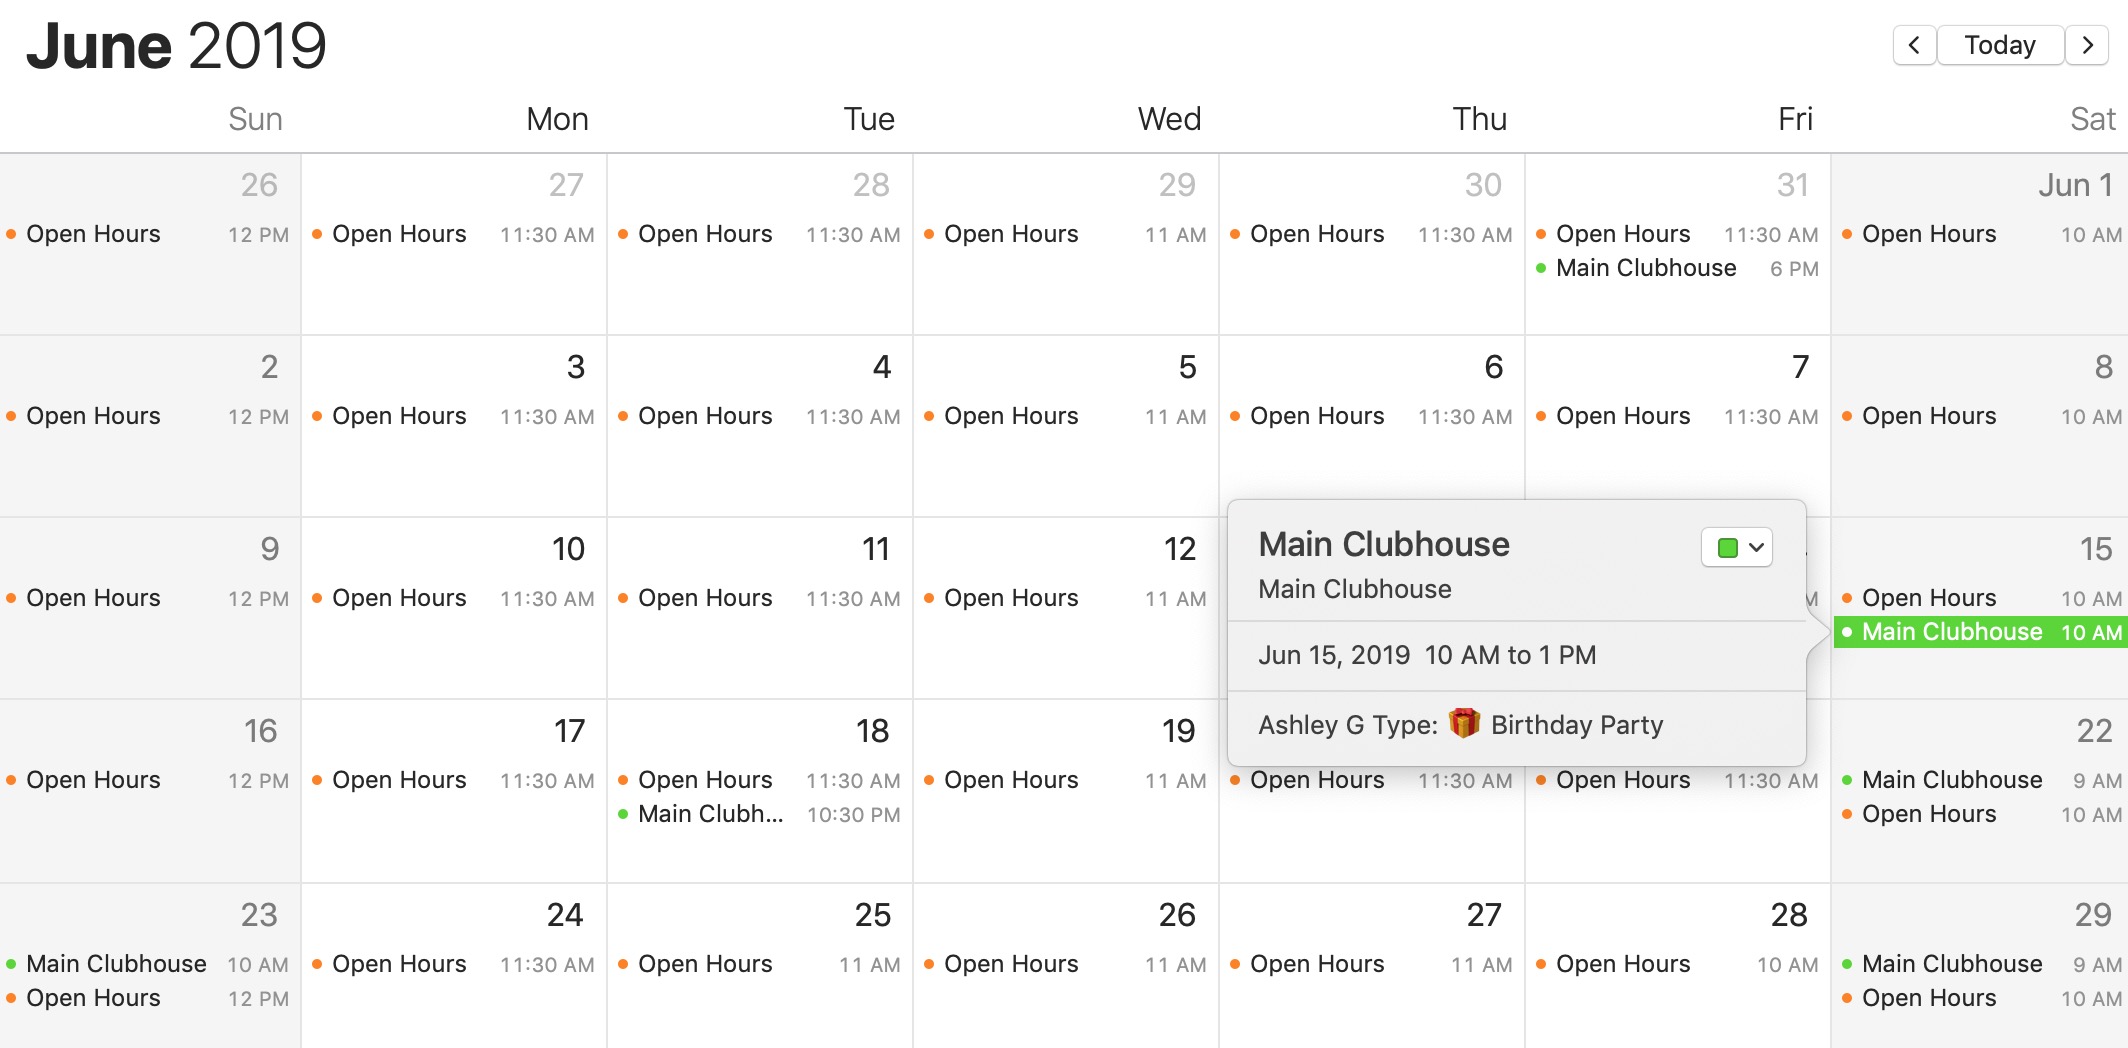Open Main Clubhouse event on June 23
The image size is (2128, 1048).
pyautogui.click(x=116, y=964)
